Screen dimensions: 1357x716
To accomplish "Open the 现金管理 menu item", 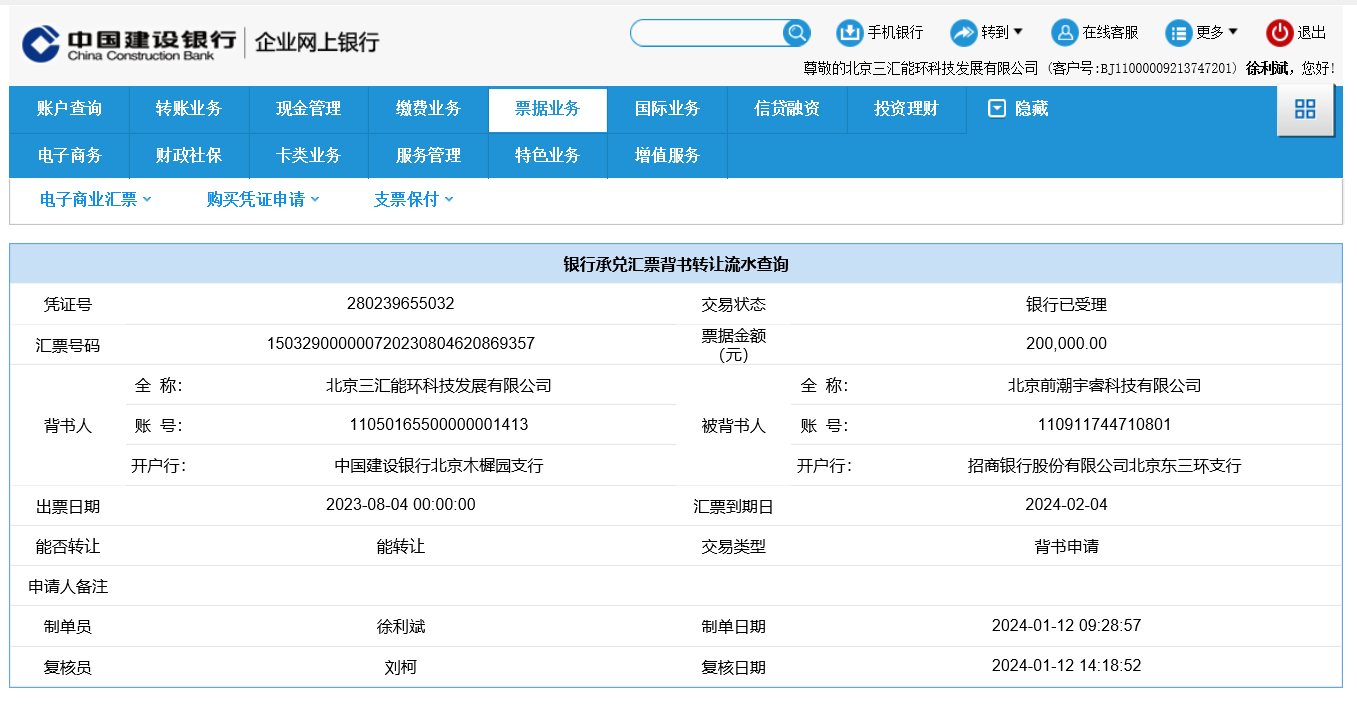I will (308, 109).
